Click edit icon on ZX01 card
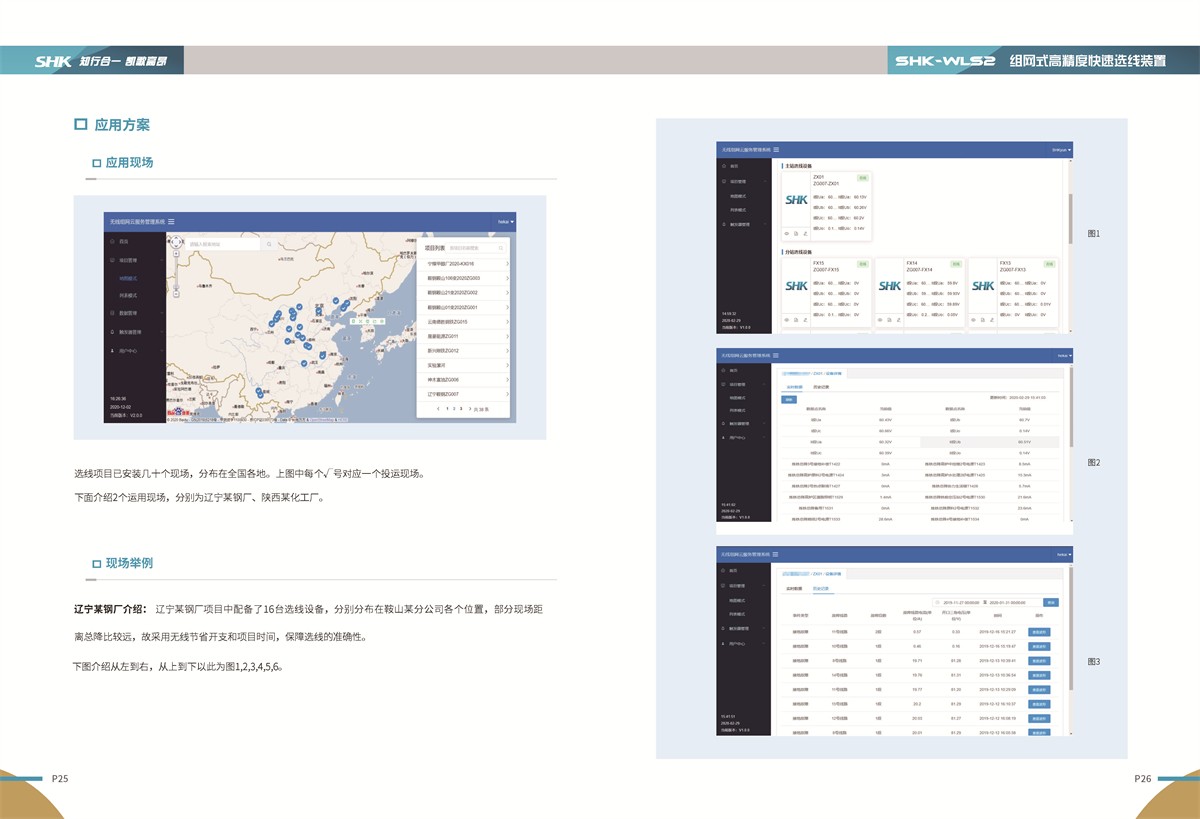Viewport: 1200px width, 819px height. tap(805, 234)
